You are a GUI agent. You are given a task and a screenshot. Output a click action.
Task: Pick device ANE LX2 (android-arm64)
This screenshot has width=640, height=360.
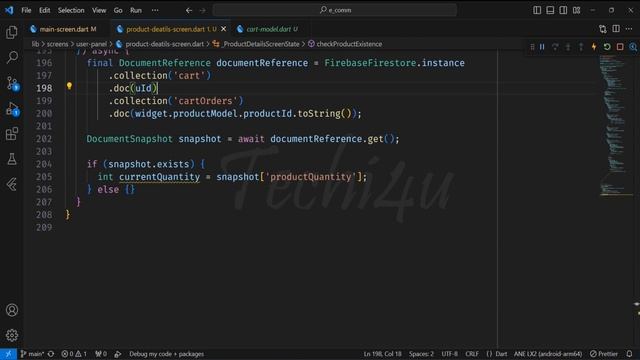point(548,354)
